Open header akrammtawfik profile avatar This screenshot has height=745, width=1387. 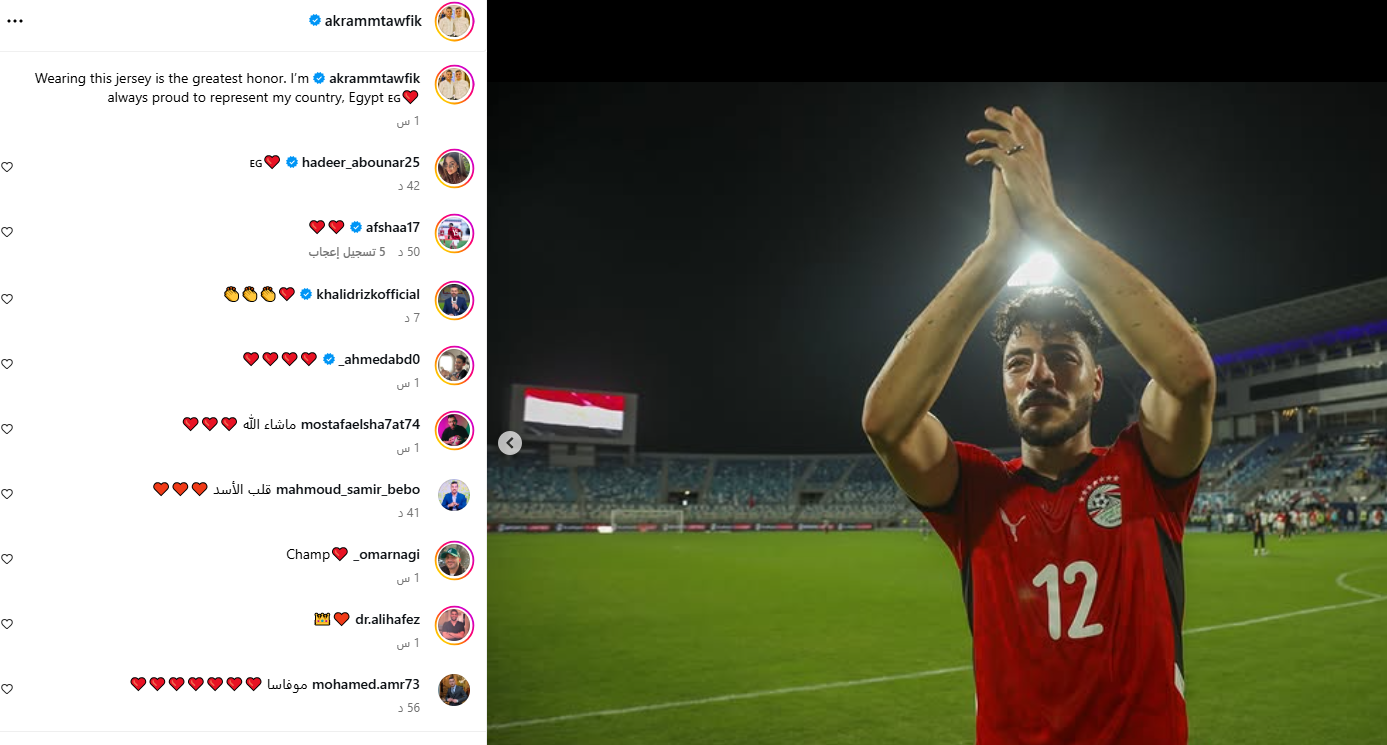point(455,21)
